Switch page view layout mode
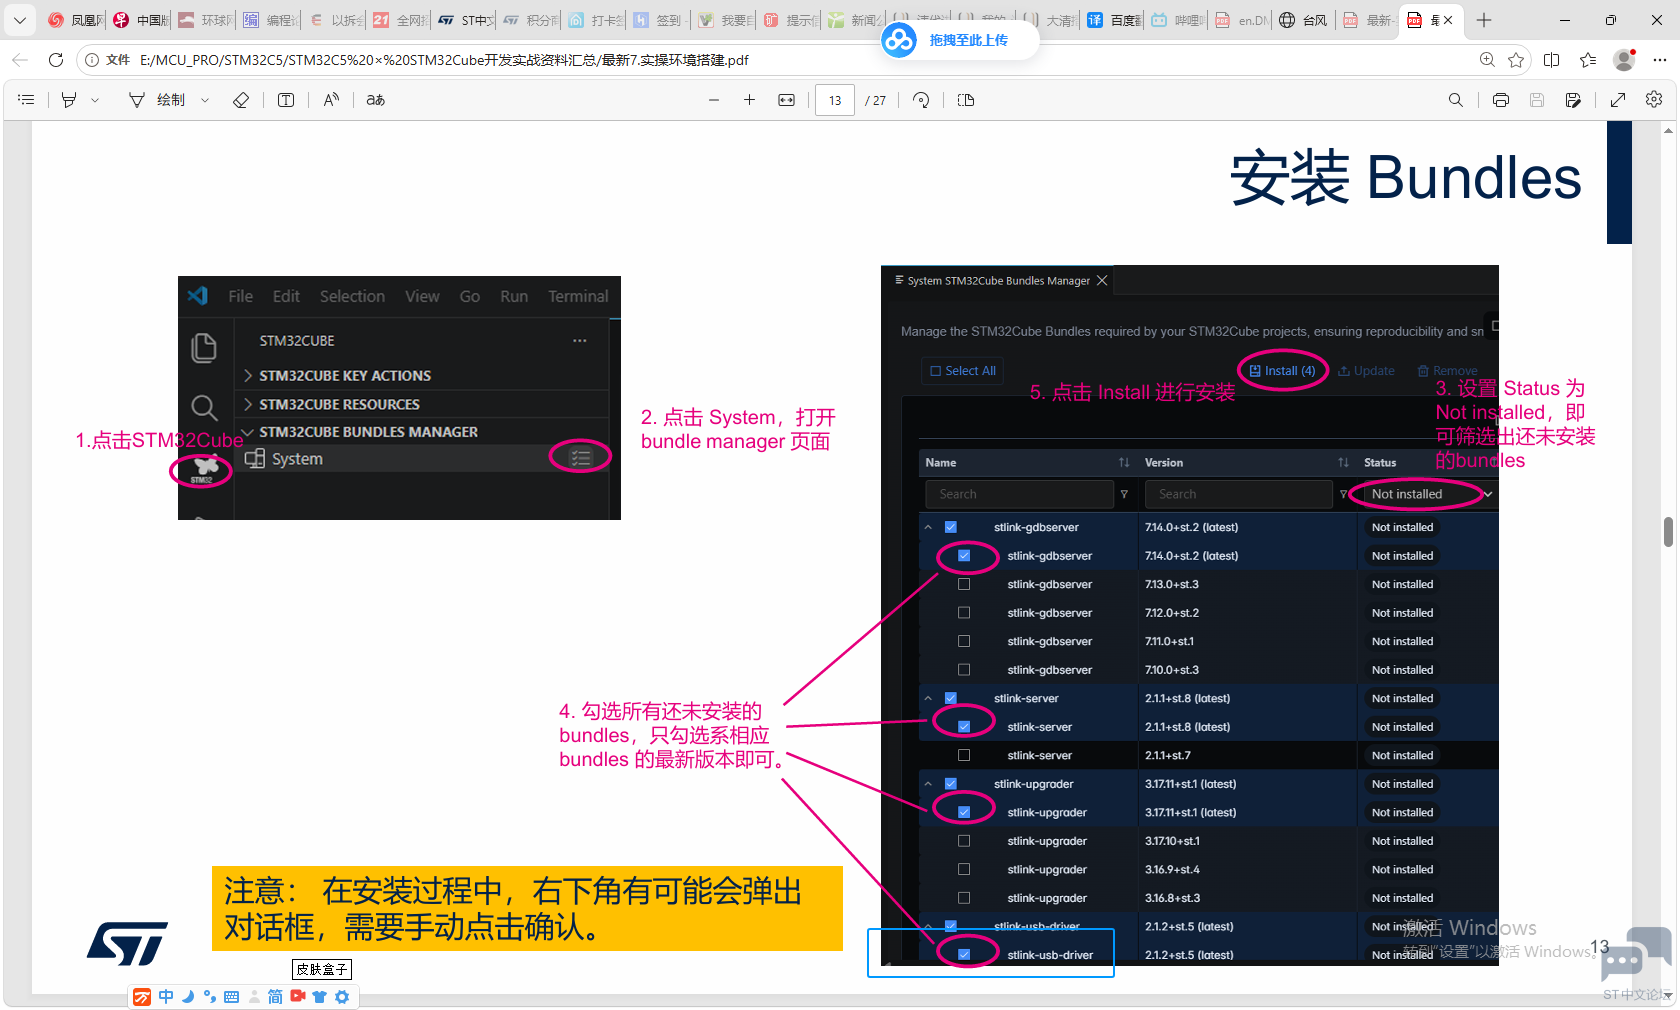1680x1010 pixels. tap(966, 100)
